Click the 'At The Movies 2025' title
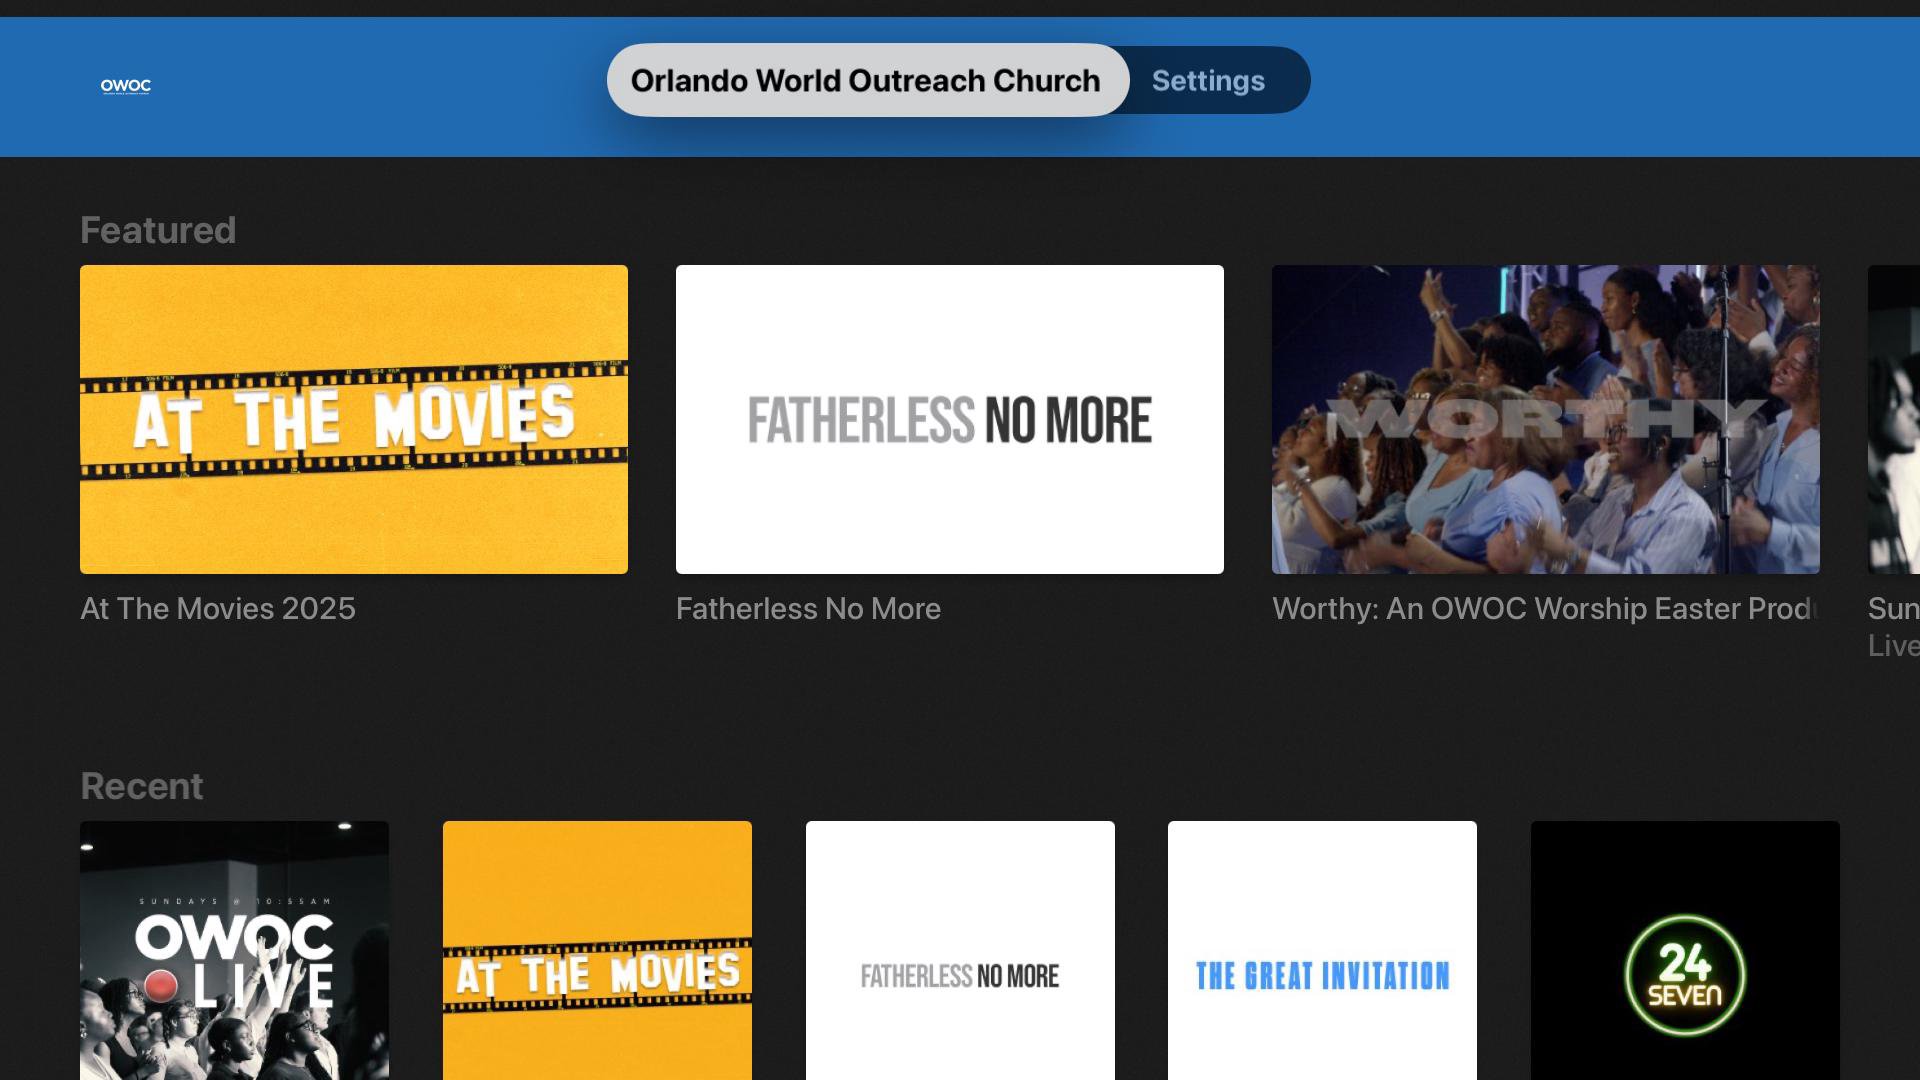This screenshot has height=1080, width=1920. pyautogui.click(x=218, y=609)
